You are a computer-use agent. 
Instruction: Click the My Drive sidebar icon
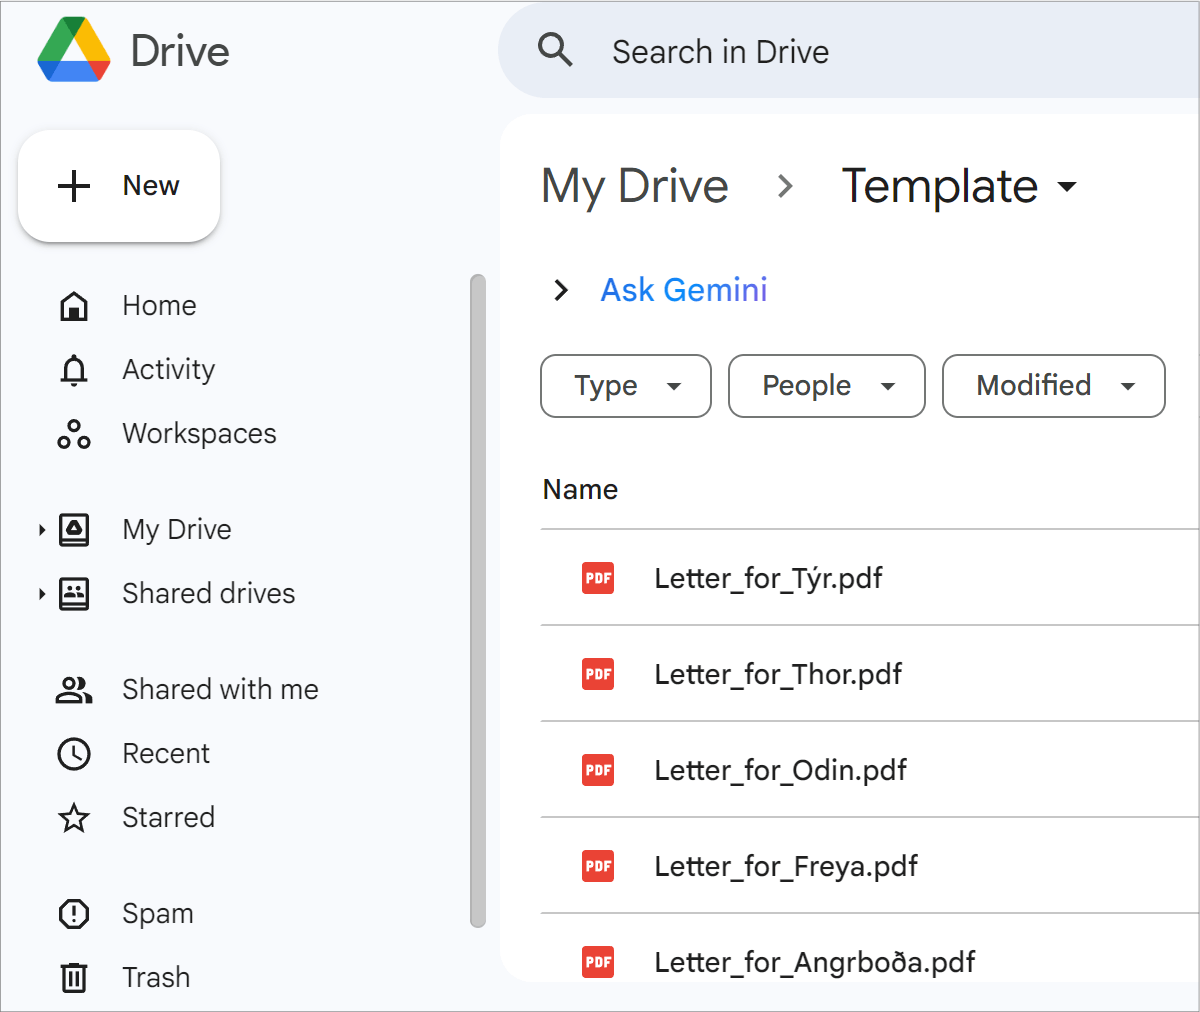[74, 530]
